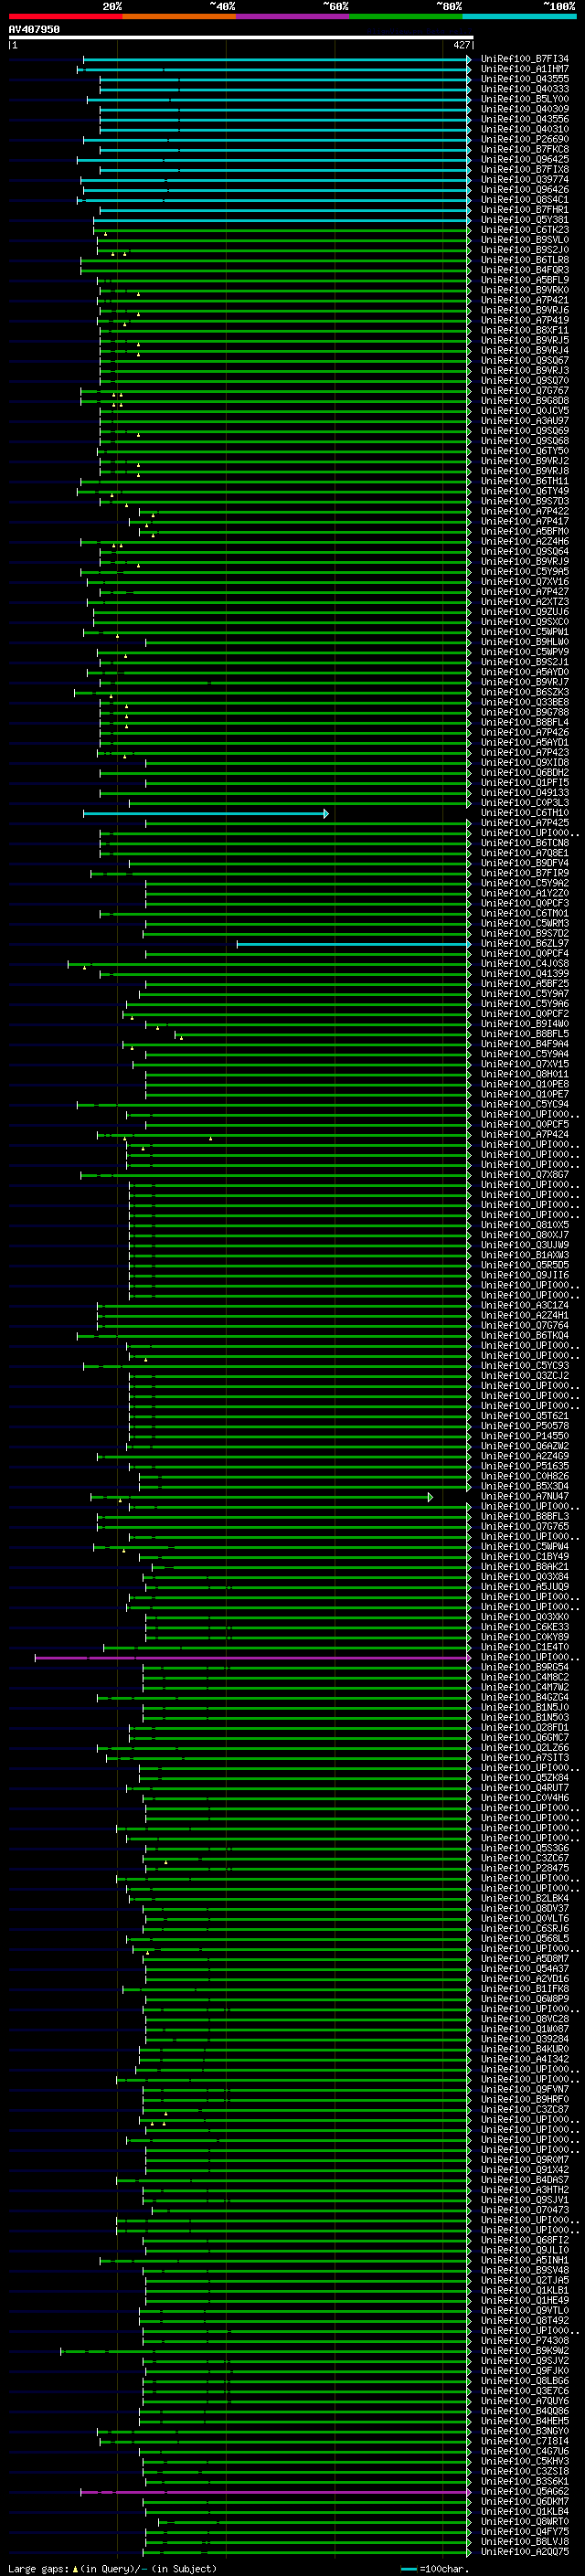The width and height of the screenshot is (585, 2576).
Task: Select label UniRef100_C1E4T0
Action: (525, 1647)
